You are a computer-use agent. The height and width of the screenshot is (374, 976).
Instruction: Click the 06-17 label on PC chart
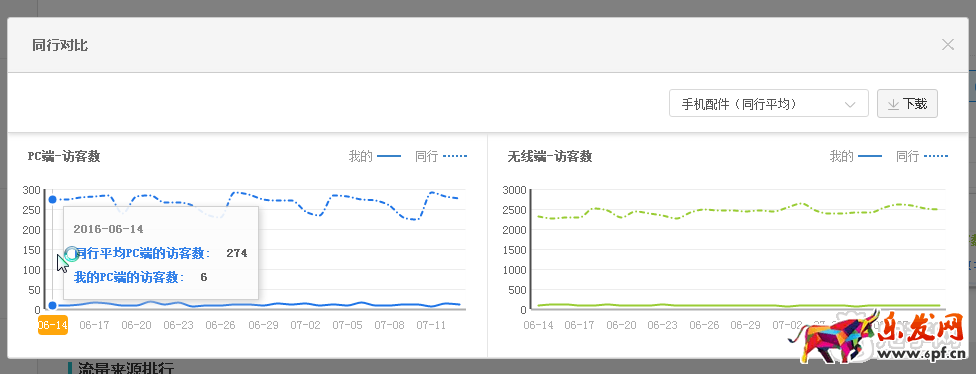pos(95,325)
